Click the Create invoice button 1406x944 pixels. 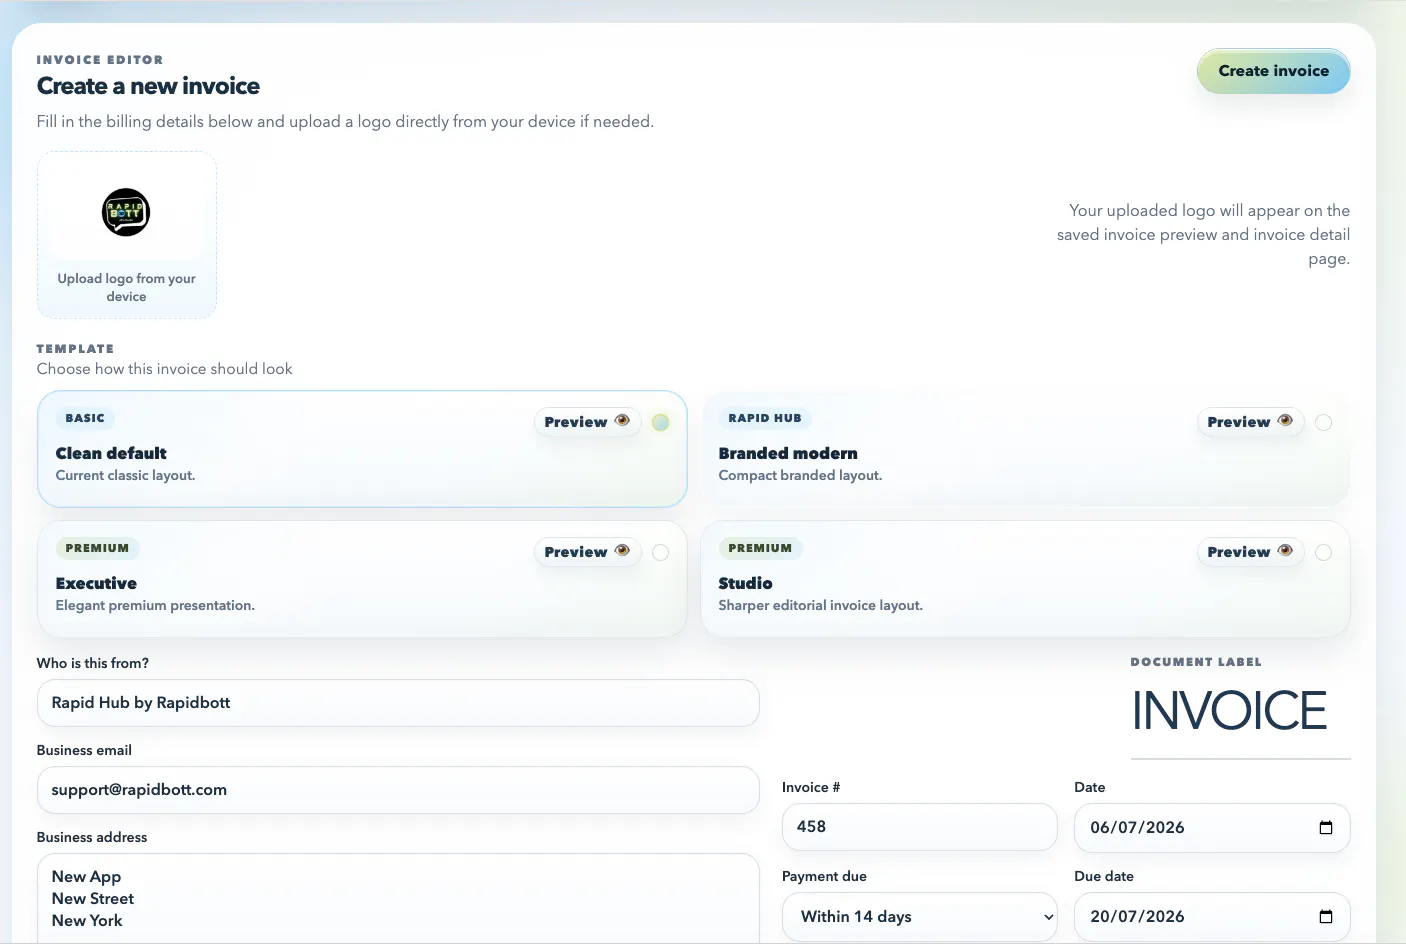(1273, 71)
